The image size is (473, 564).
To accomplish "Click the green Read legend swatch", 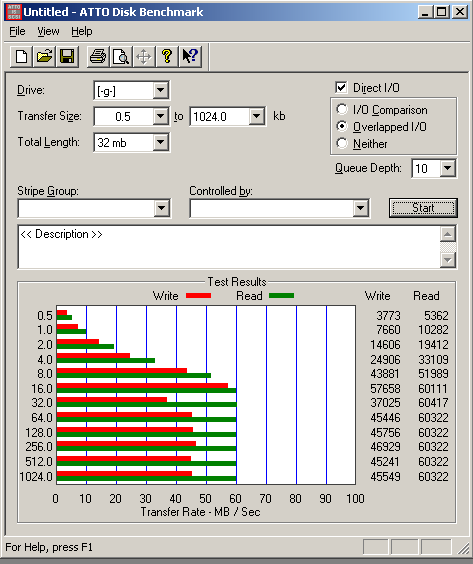I will pos(281,296).
